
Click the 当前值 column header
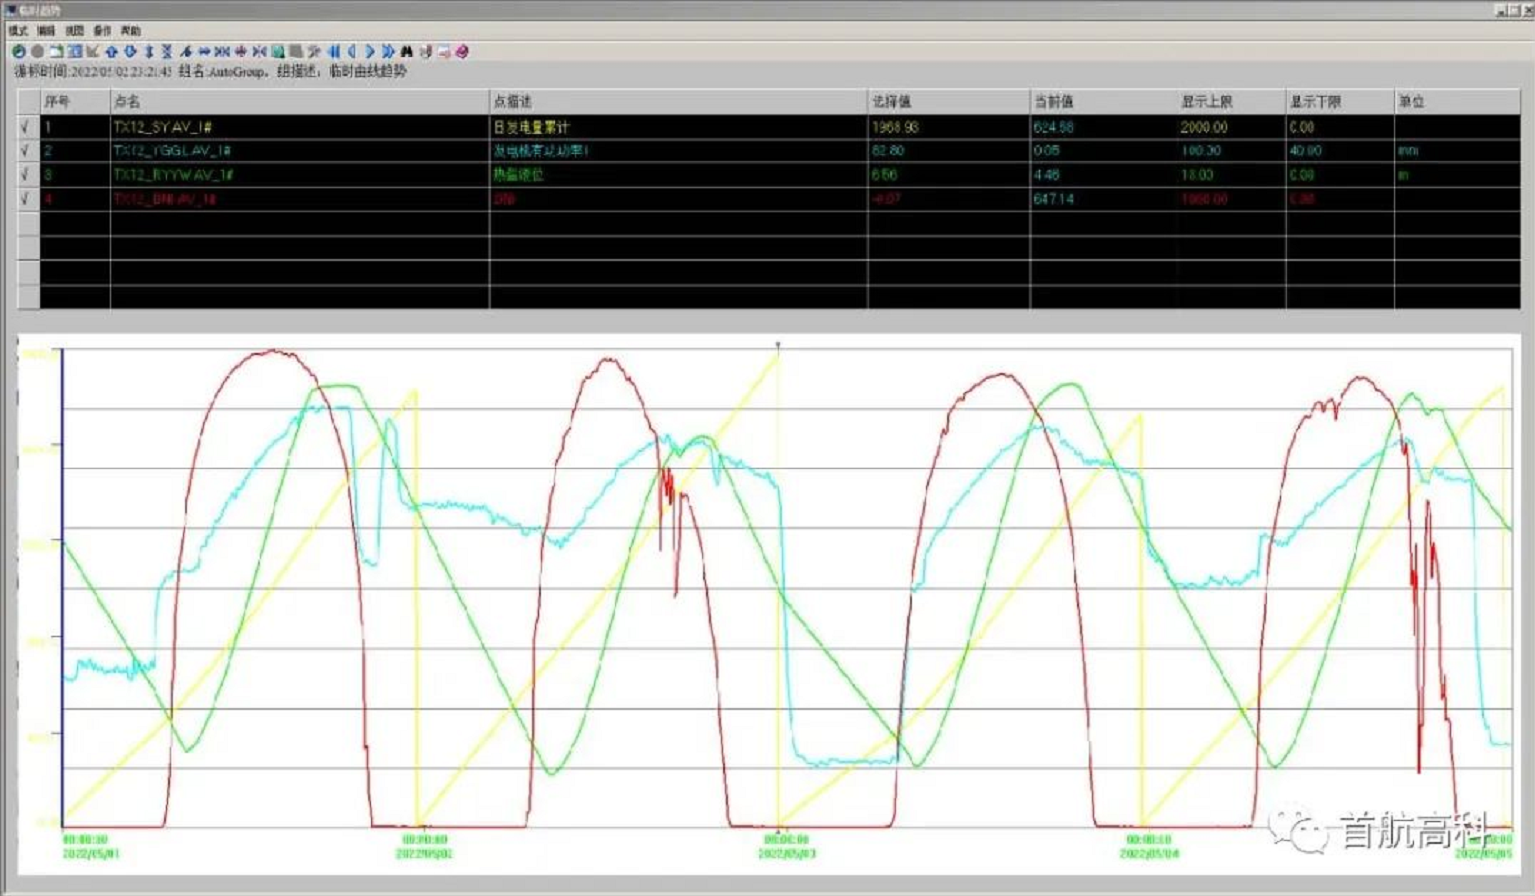[1053, 102]
